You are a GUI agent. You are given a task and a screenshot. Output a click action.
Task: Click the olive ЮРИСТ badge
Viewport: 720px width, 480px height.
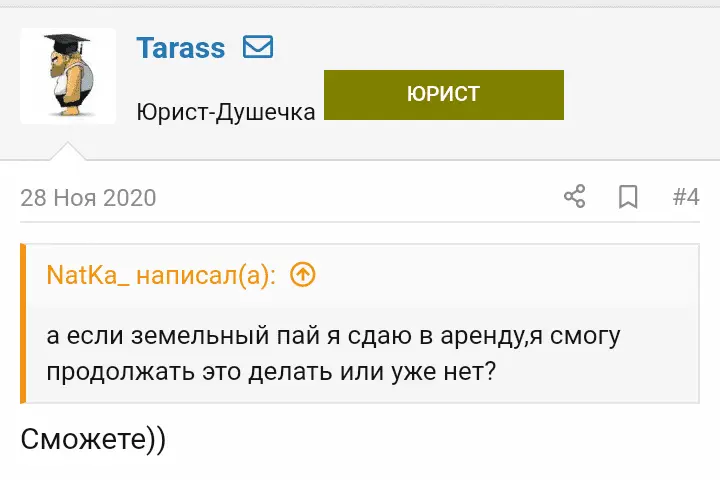pyautogui.click(x=444, y=95)
